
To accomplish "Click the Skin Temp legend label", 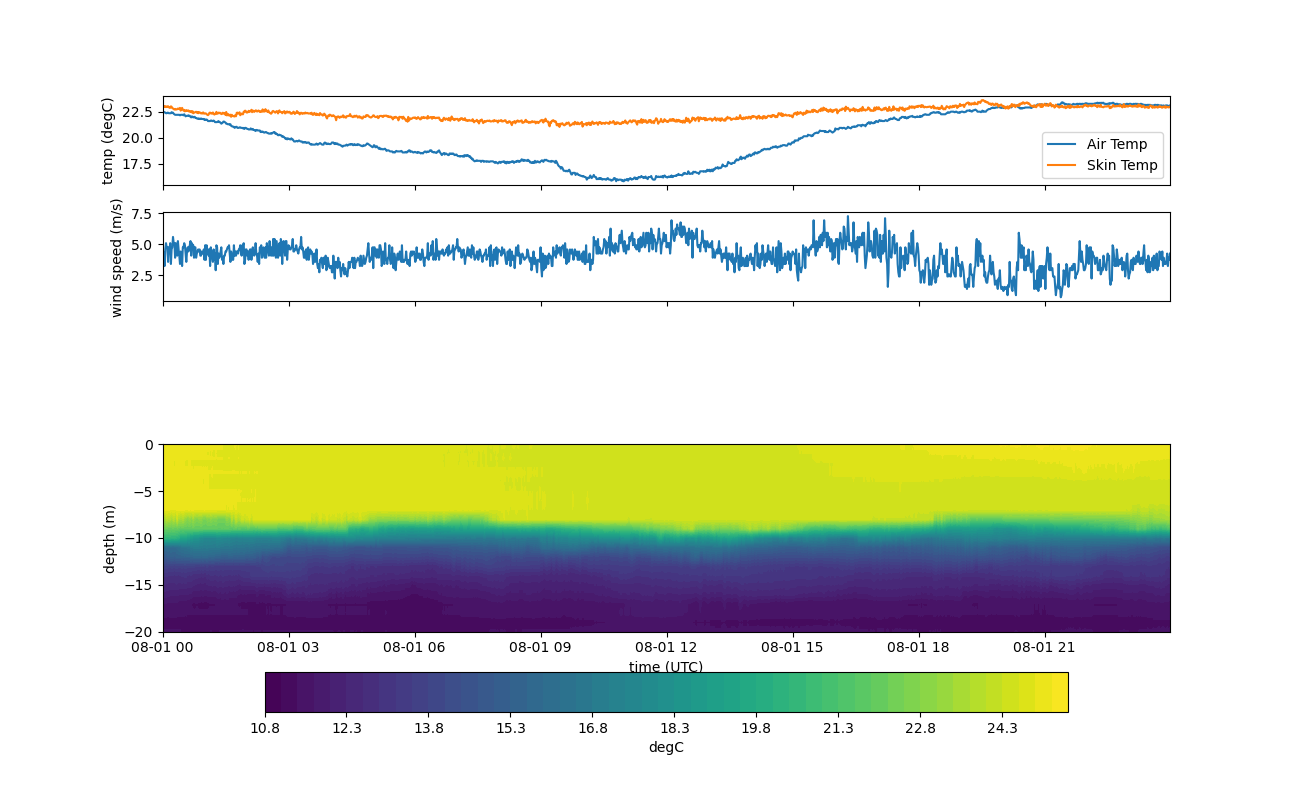I will 1122,165.
